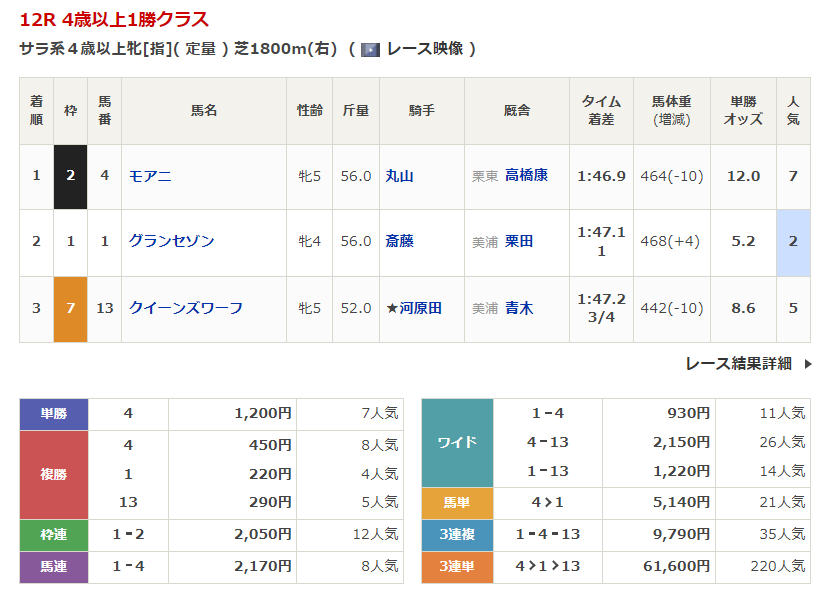Image resolution: width=823 pixels, height=593 pixels.
Task: Open trainer 高橋康 page
Action: pyautogui.click(x=526, y=176)
